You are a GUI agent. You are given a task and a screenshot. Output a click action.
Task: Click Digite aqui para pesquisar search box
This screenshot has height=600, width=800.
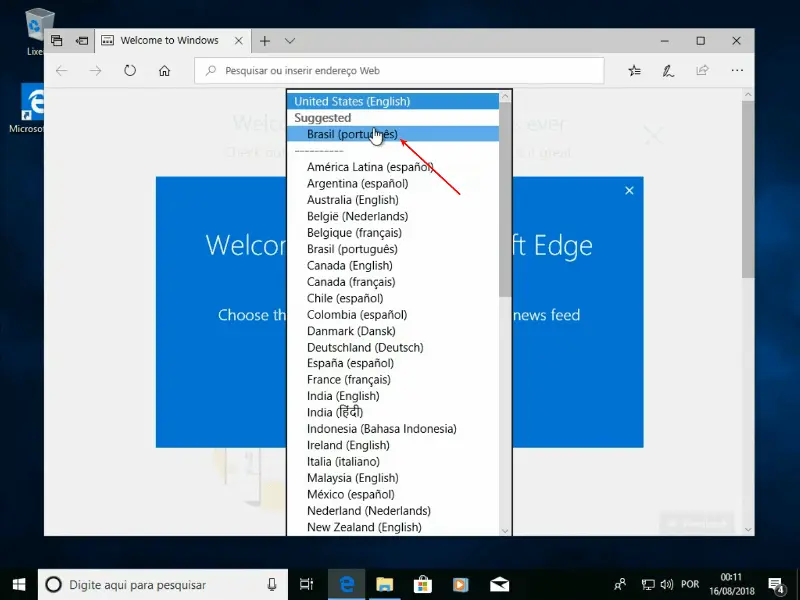(163, 585)
